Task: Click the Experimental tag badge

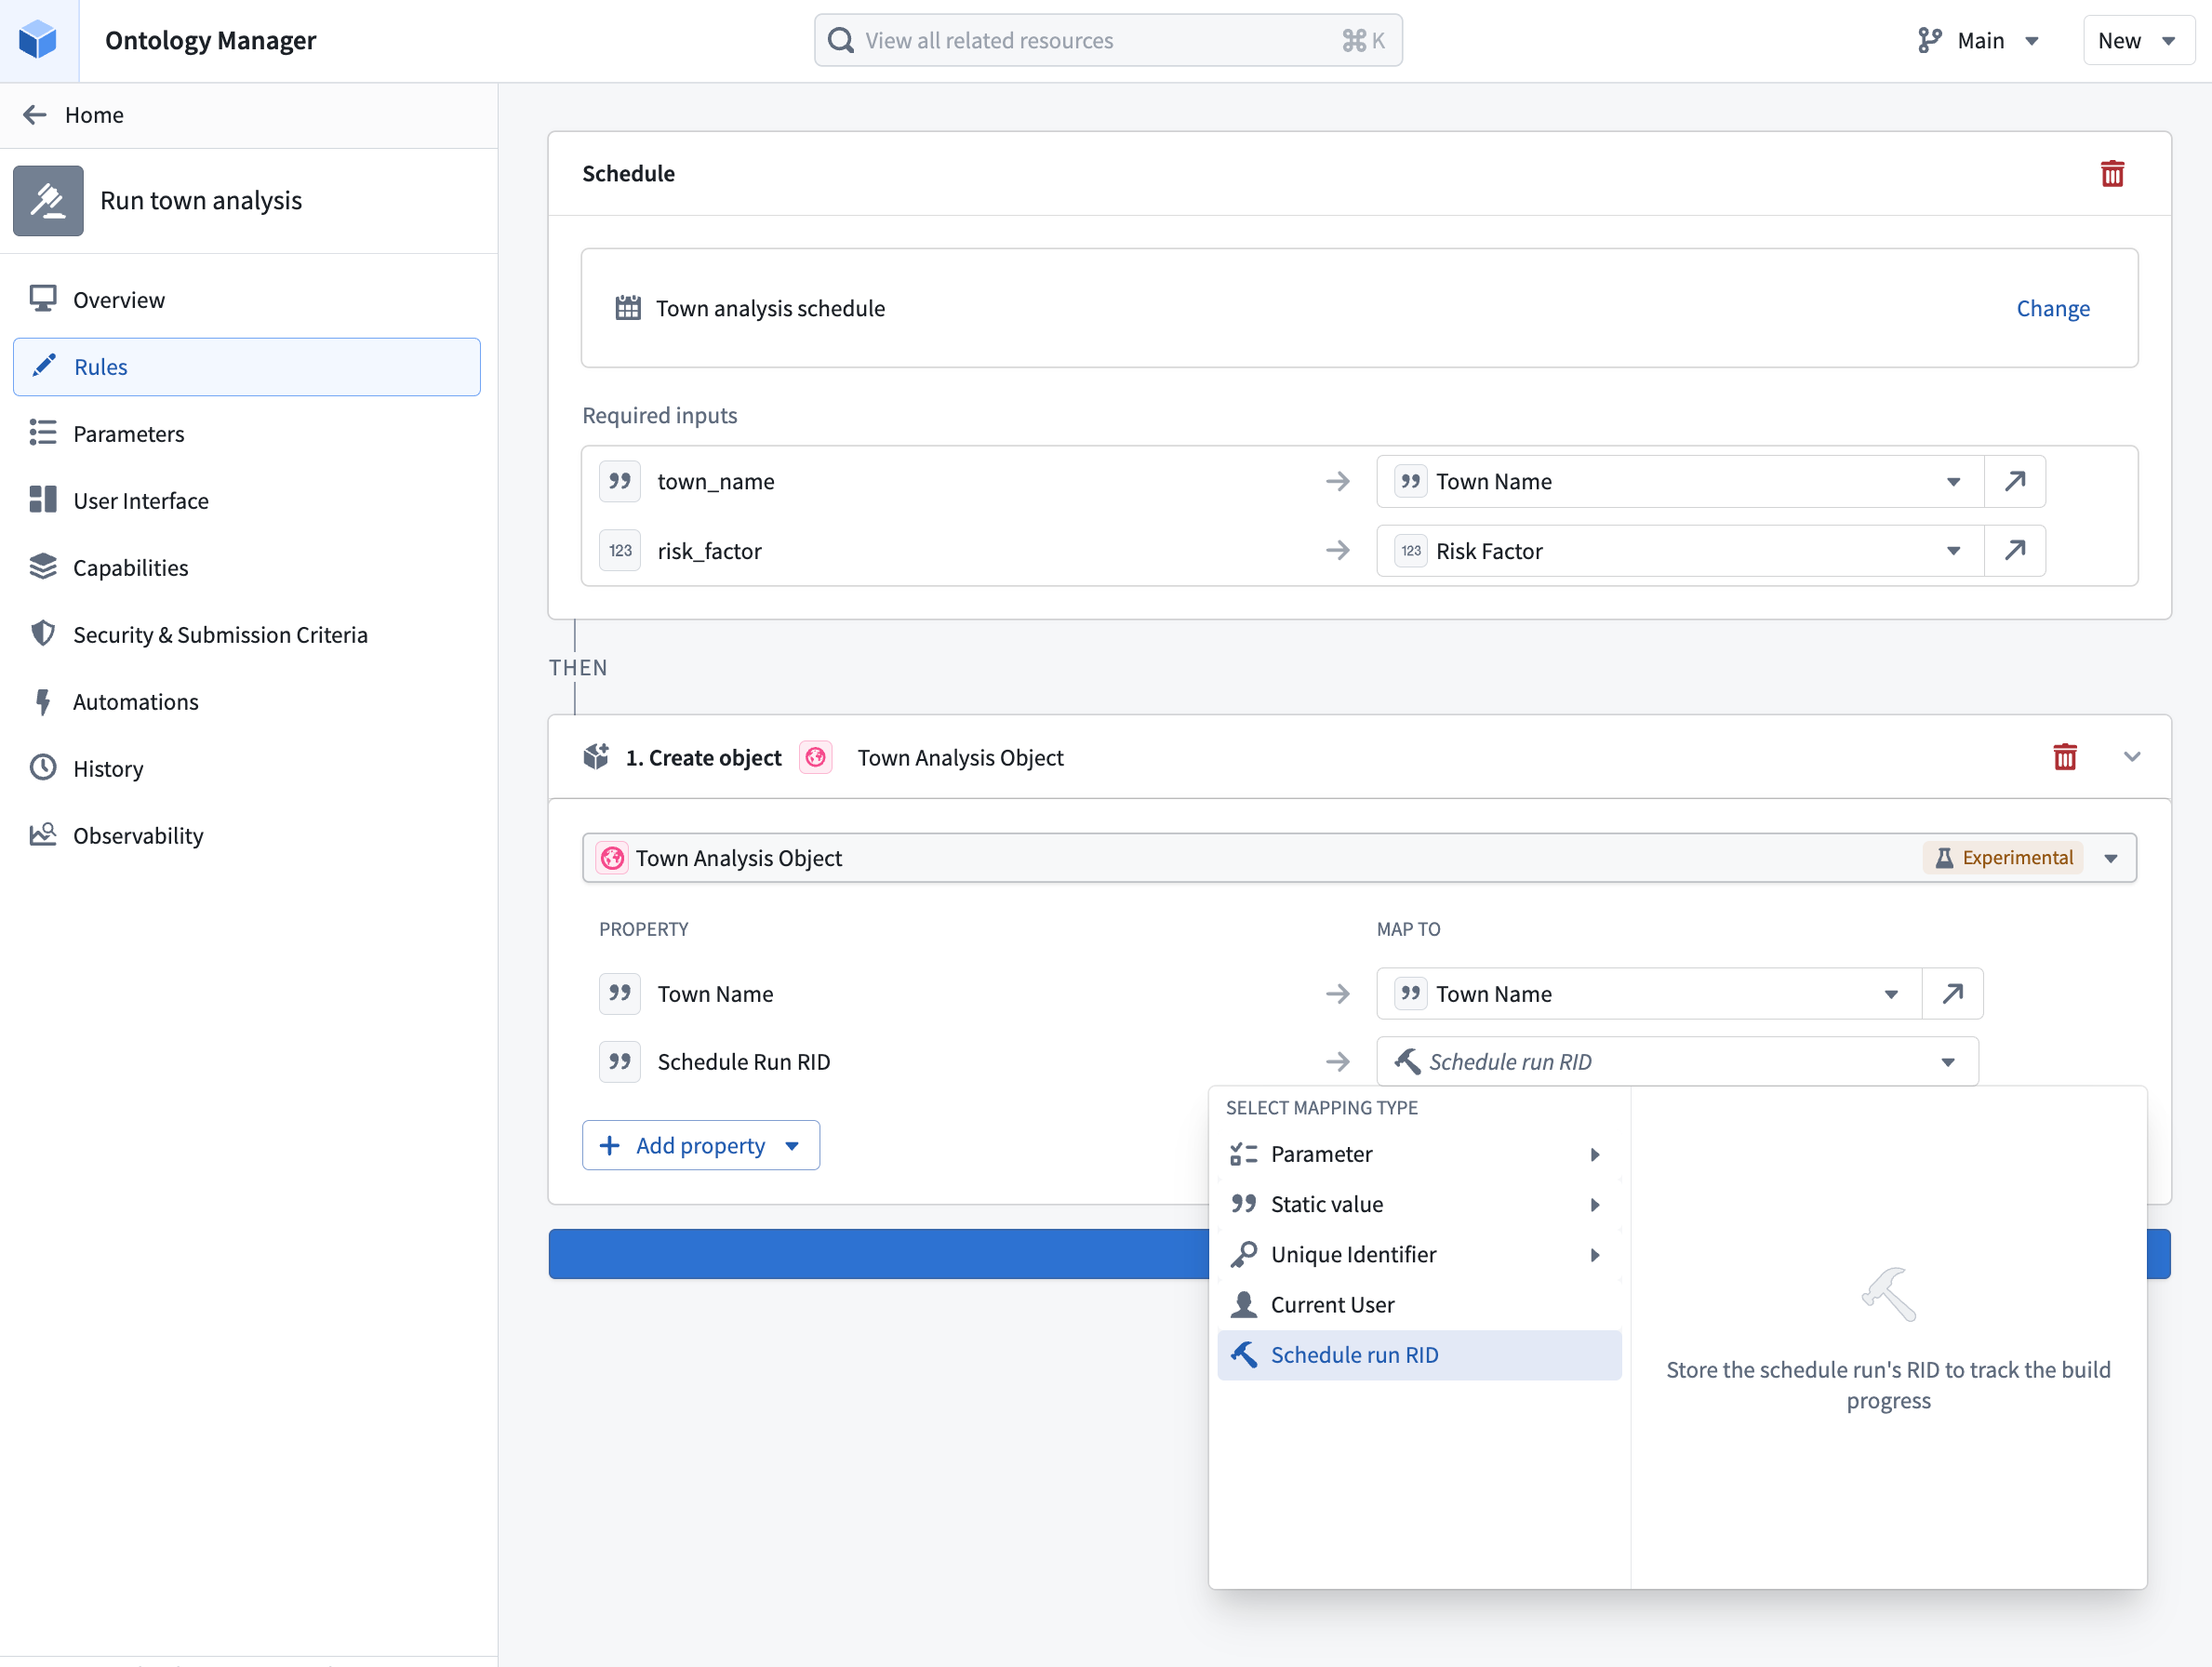Action: (2003, 858)
